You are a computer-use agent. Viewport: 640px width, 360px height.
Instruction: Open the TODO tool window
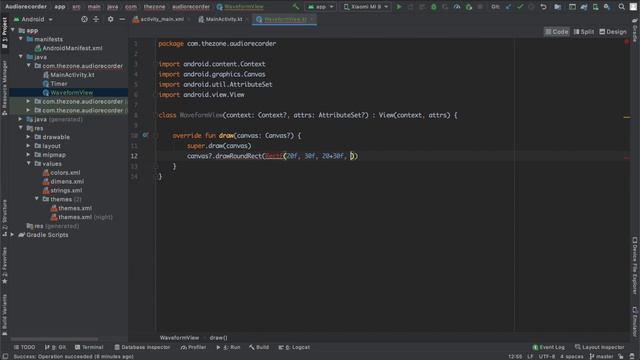(x=24, y=347)
